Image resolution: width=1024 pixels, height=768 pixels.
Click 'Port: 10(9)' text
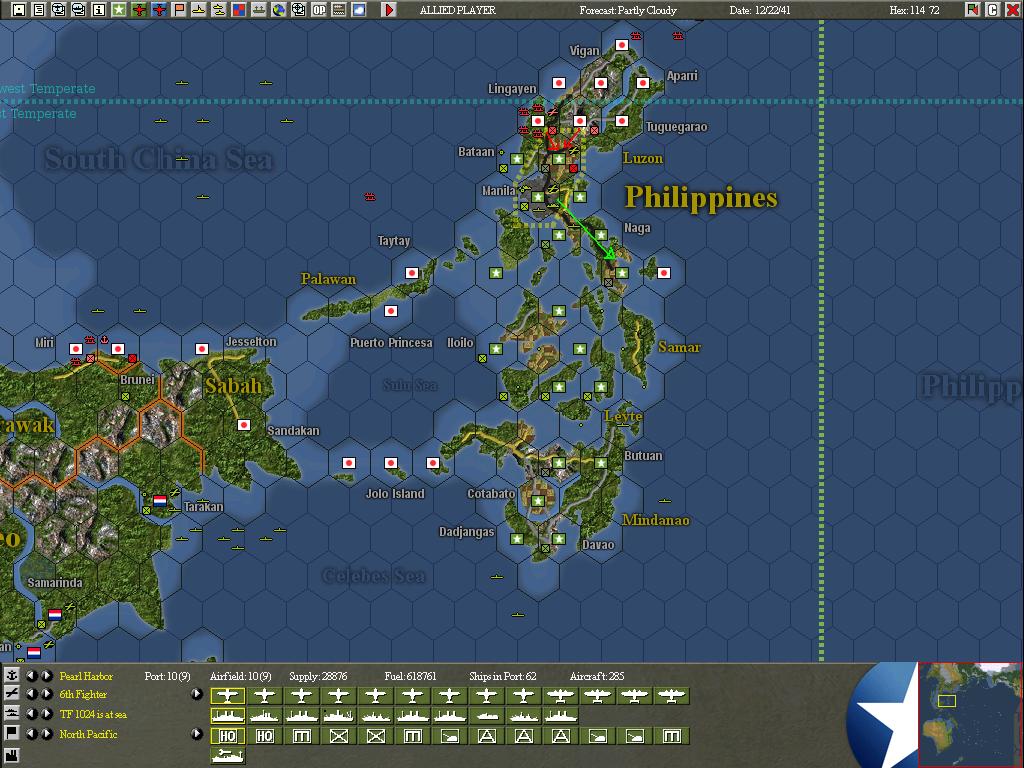(x=167, y=676)
